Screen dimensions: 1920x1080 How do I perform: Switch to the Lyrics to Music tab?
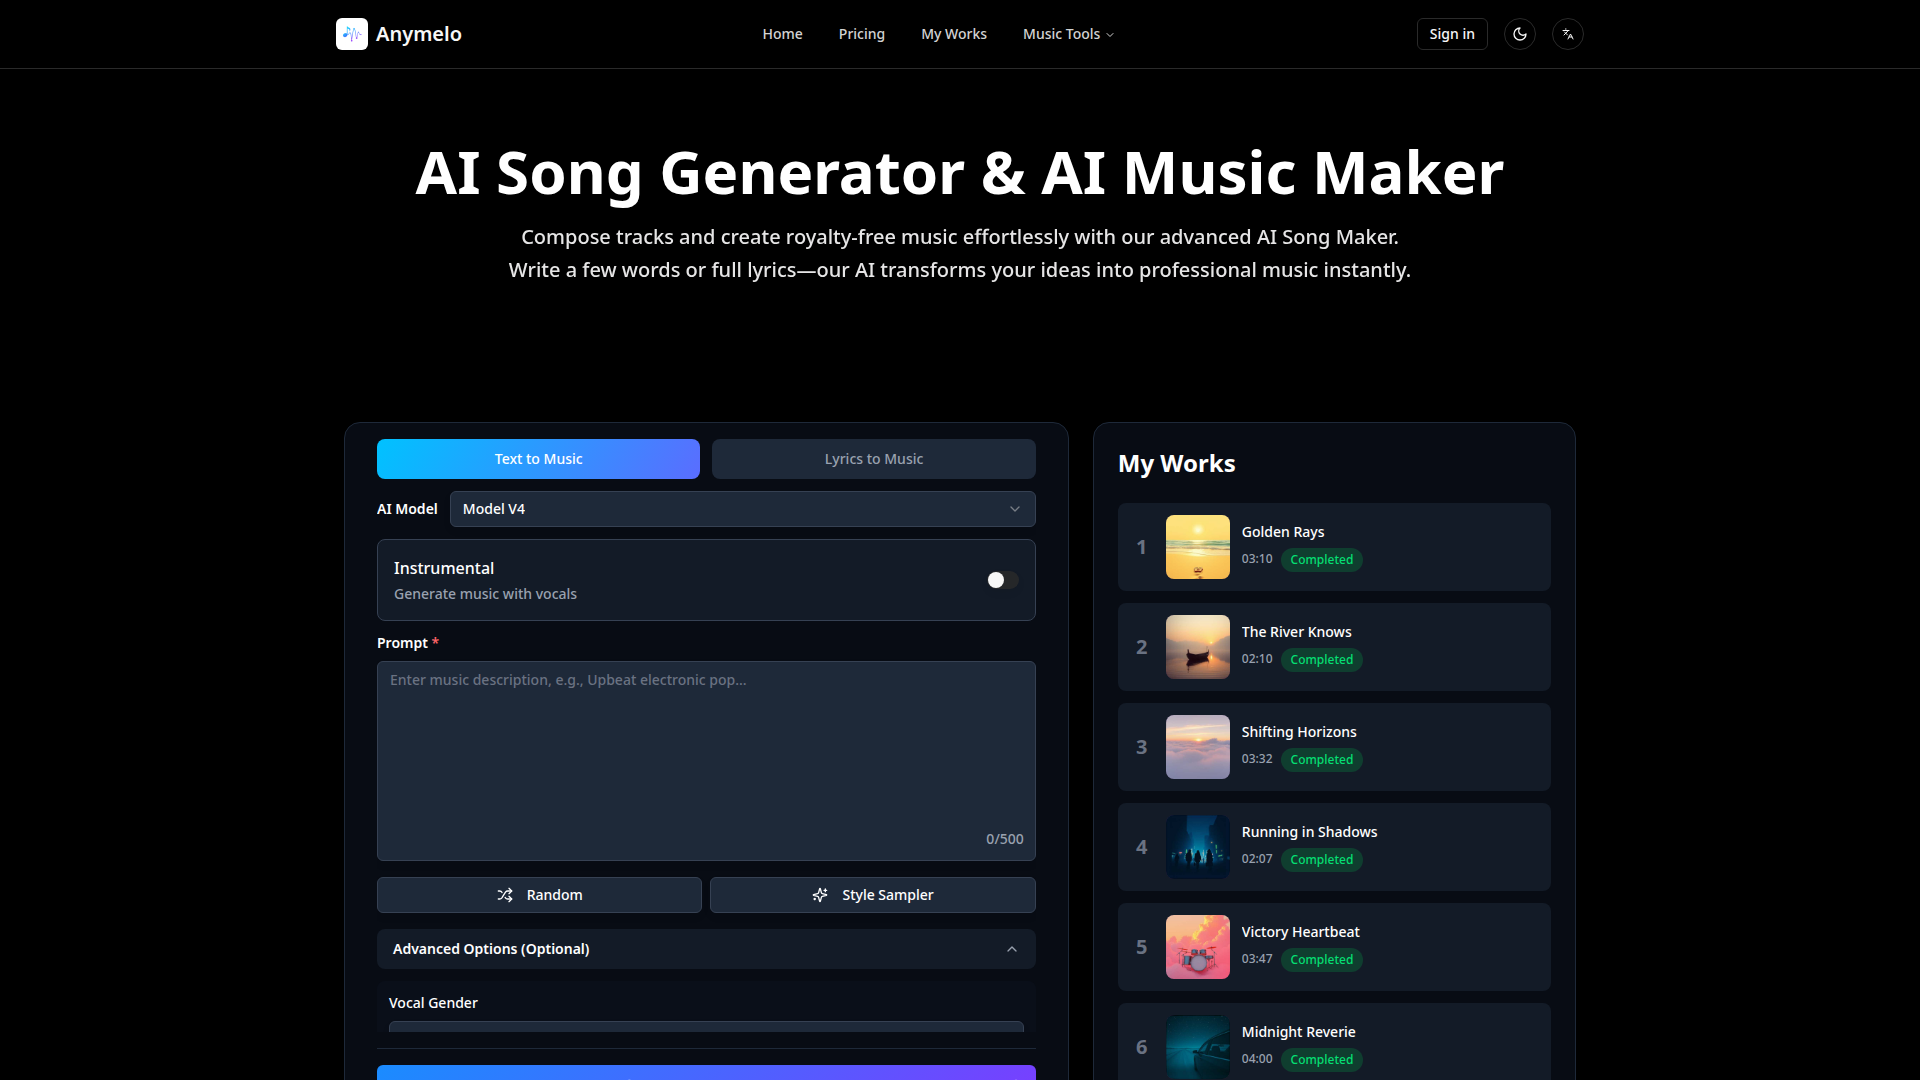click(873, 459)
